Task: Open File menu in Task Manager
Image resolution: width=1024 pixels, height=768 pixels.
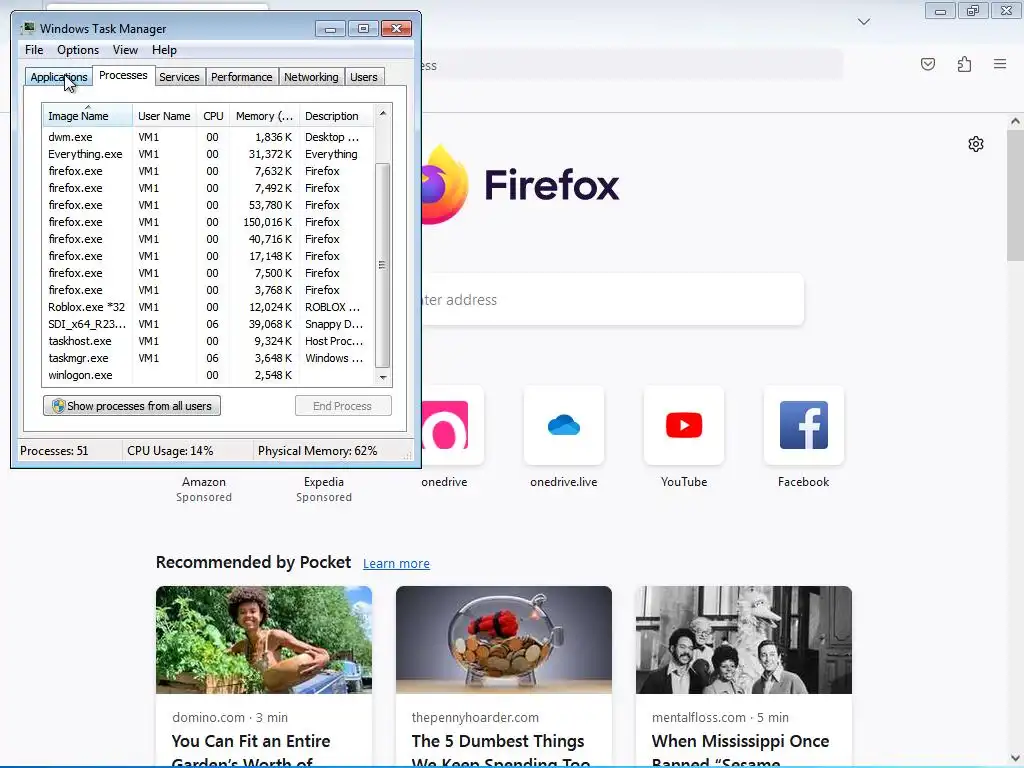Action: pyautogui.click(x=34, y=50)
